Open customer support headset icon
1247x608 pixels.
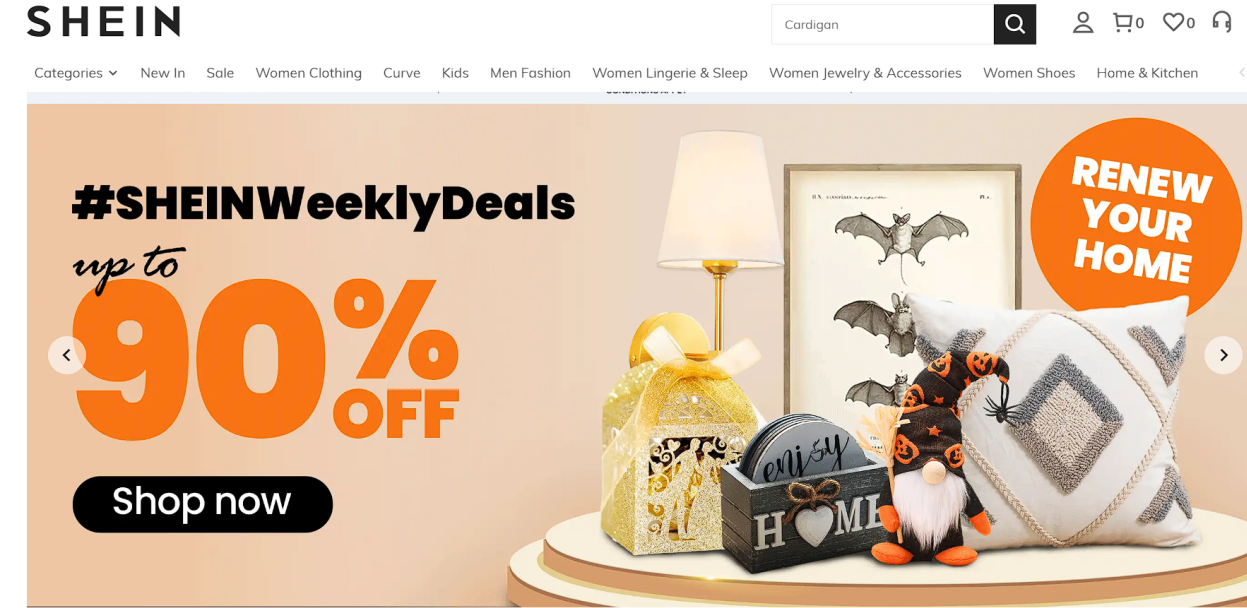(x=1221, y=22)
